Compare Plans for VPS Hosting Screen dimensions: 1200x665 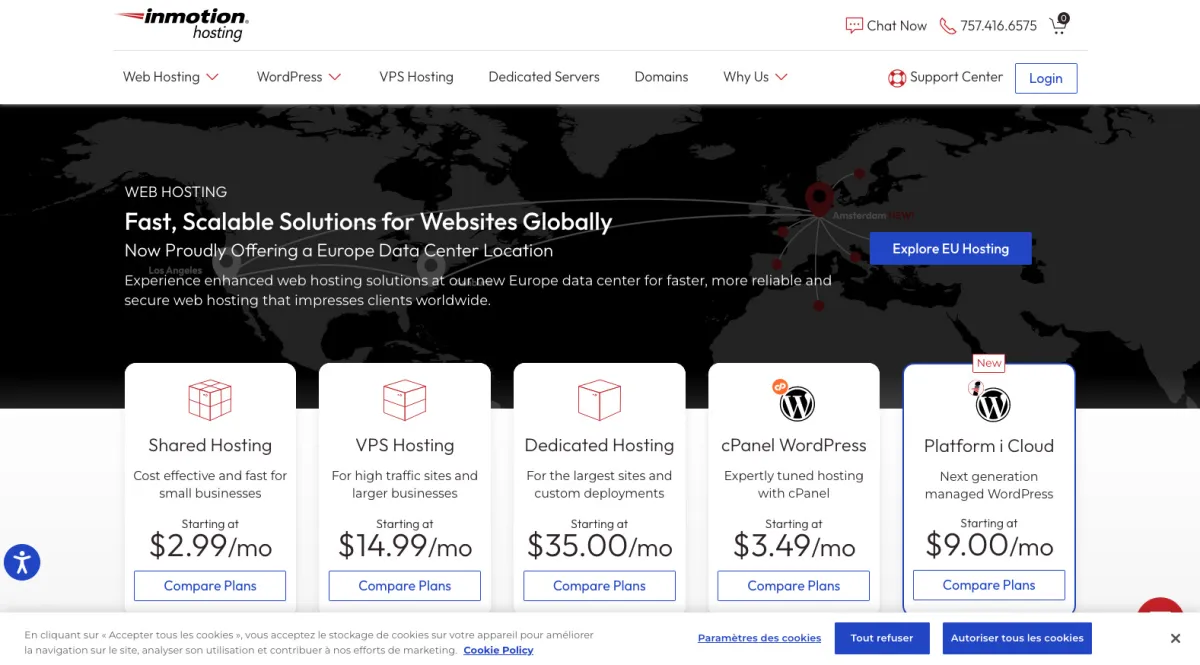[x=405, y=586]
